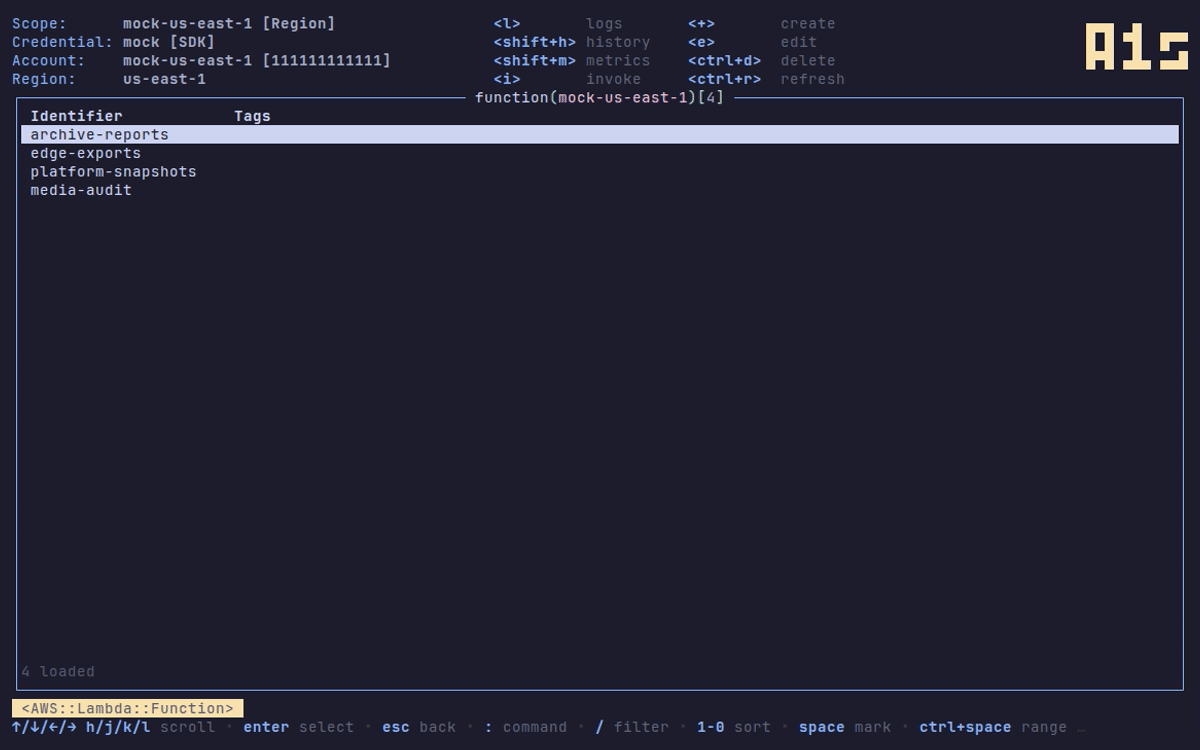Click the Region: label
Viewport: 1200px width, 750px height.
[44, 79]
